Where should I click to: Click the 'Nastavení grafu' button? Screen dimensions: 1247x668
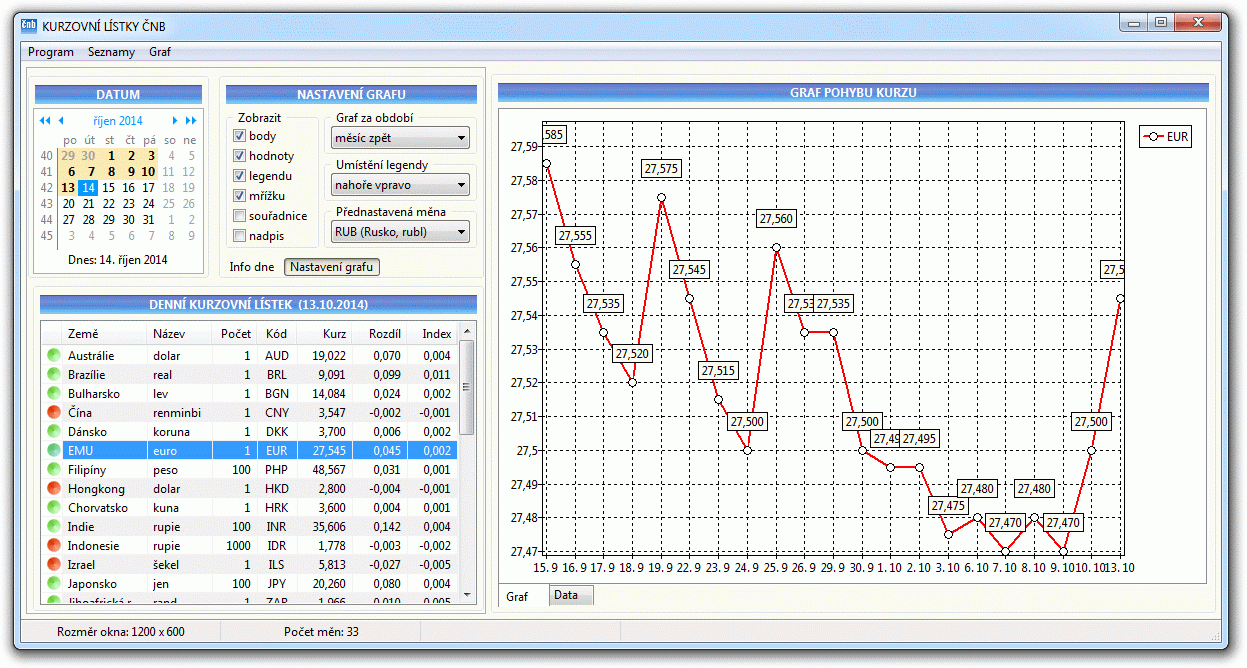pyautogui.click(x=332, y=267)
